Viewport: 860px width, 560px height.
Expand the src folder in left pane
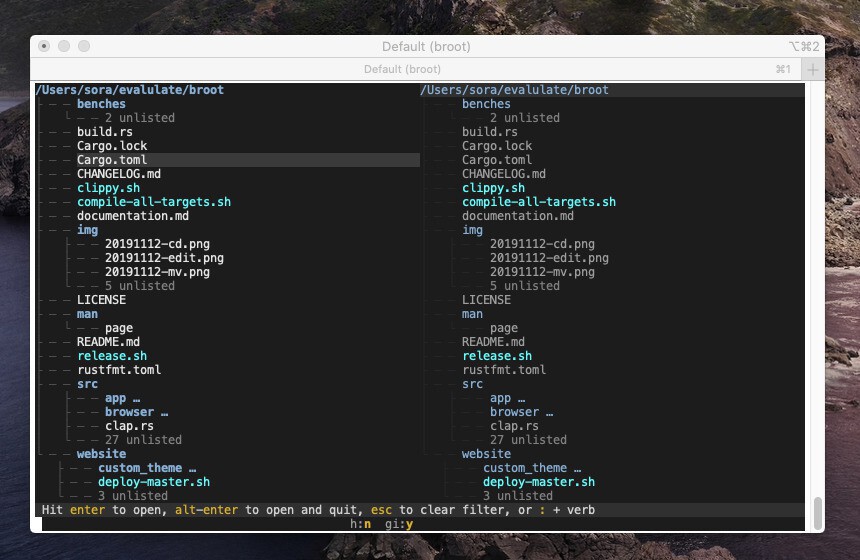[x=87, y=384]
